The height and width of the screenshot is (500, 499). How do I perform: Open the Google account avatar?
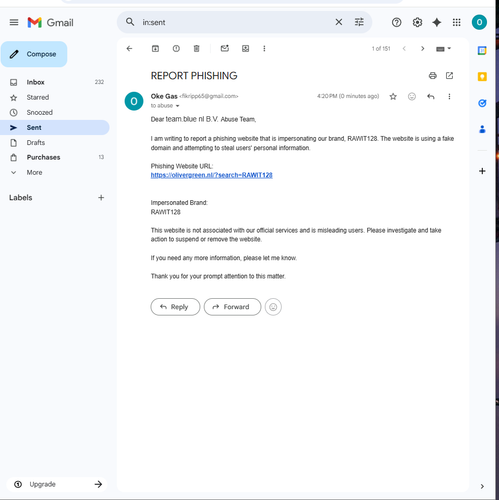(x=479, y=22)
